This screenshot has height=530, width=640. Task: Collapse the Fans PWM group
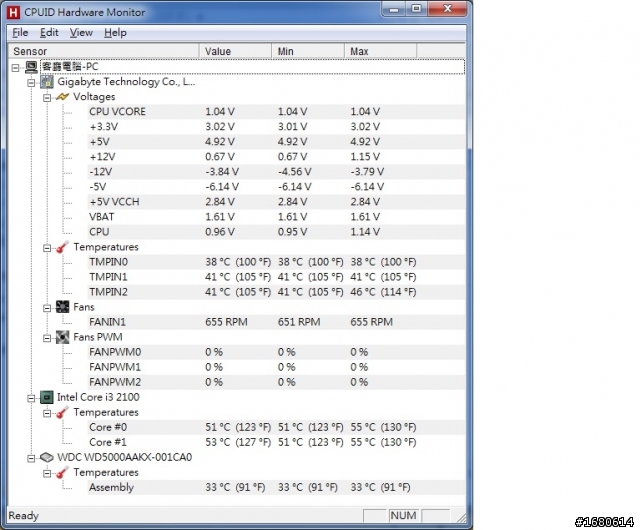pyautogui.click(x=47, y=338)
